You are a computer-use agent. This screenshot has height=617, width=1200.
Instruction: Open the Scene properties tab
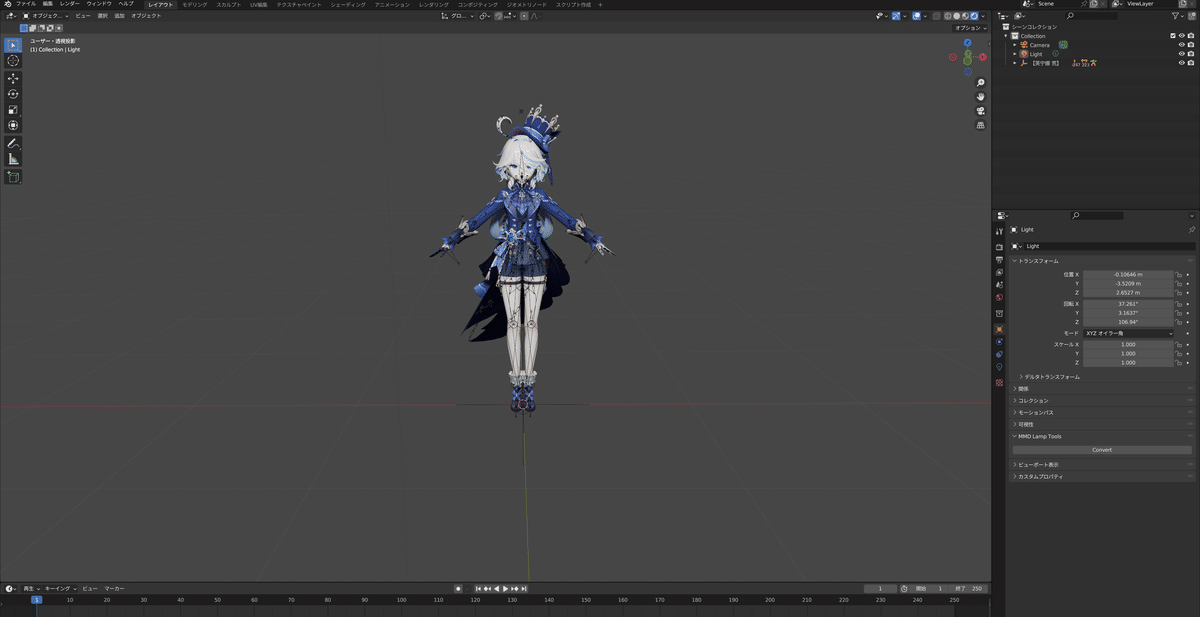(999, 285)
